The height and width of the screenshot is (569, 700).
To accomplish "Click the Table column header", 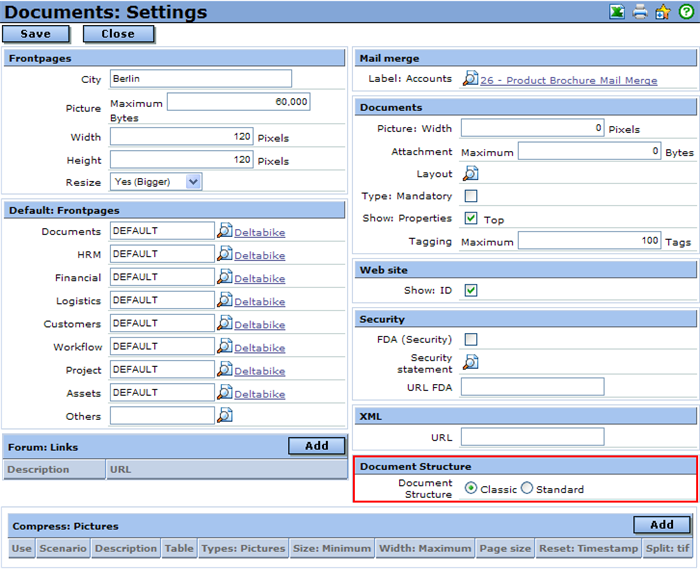I will (179, 548).
